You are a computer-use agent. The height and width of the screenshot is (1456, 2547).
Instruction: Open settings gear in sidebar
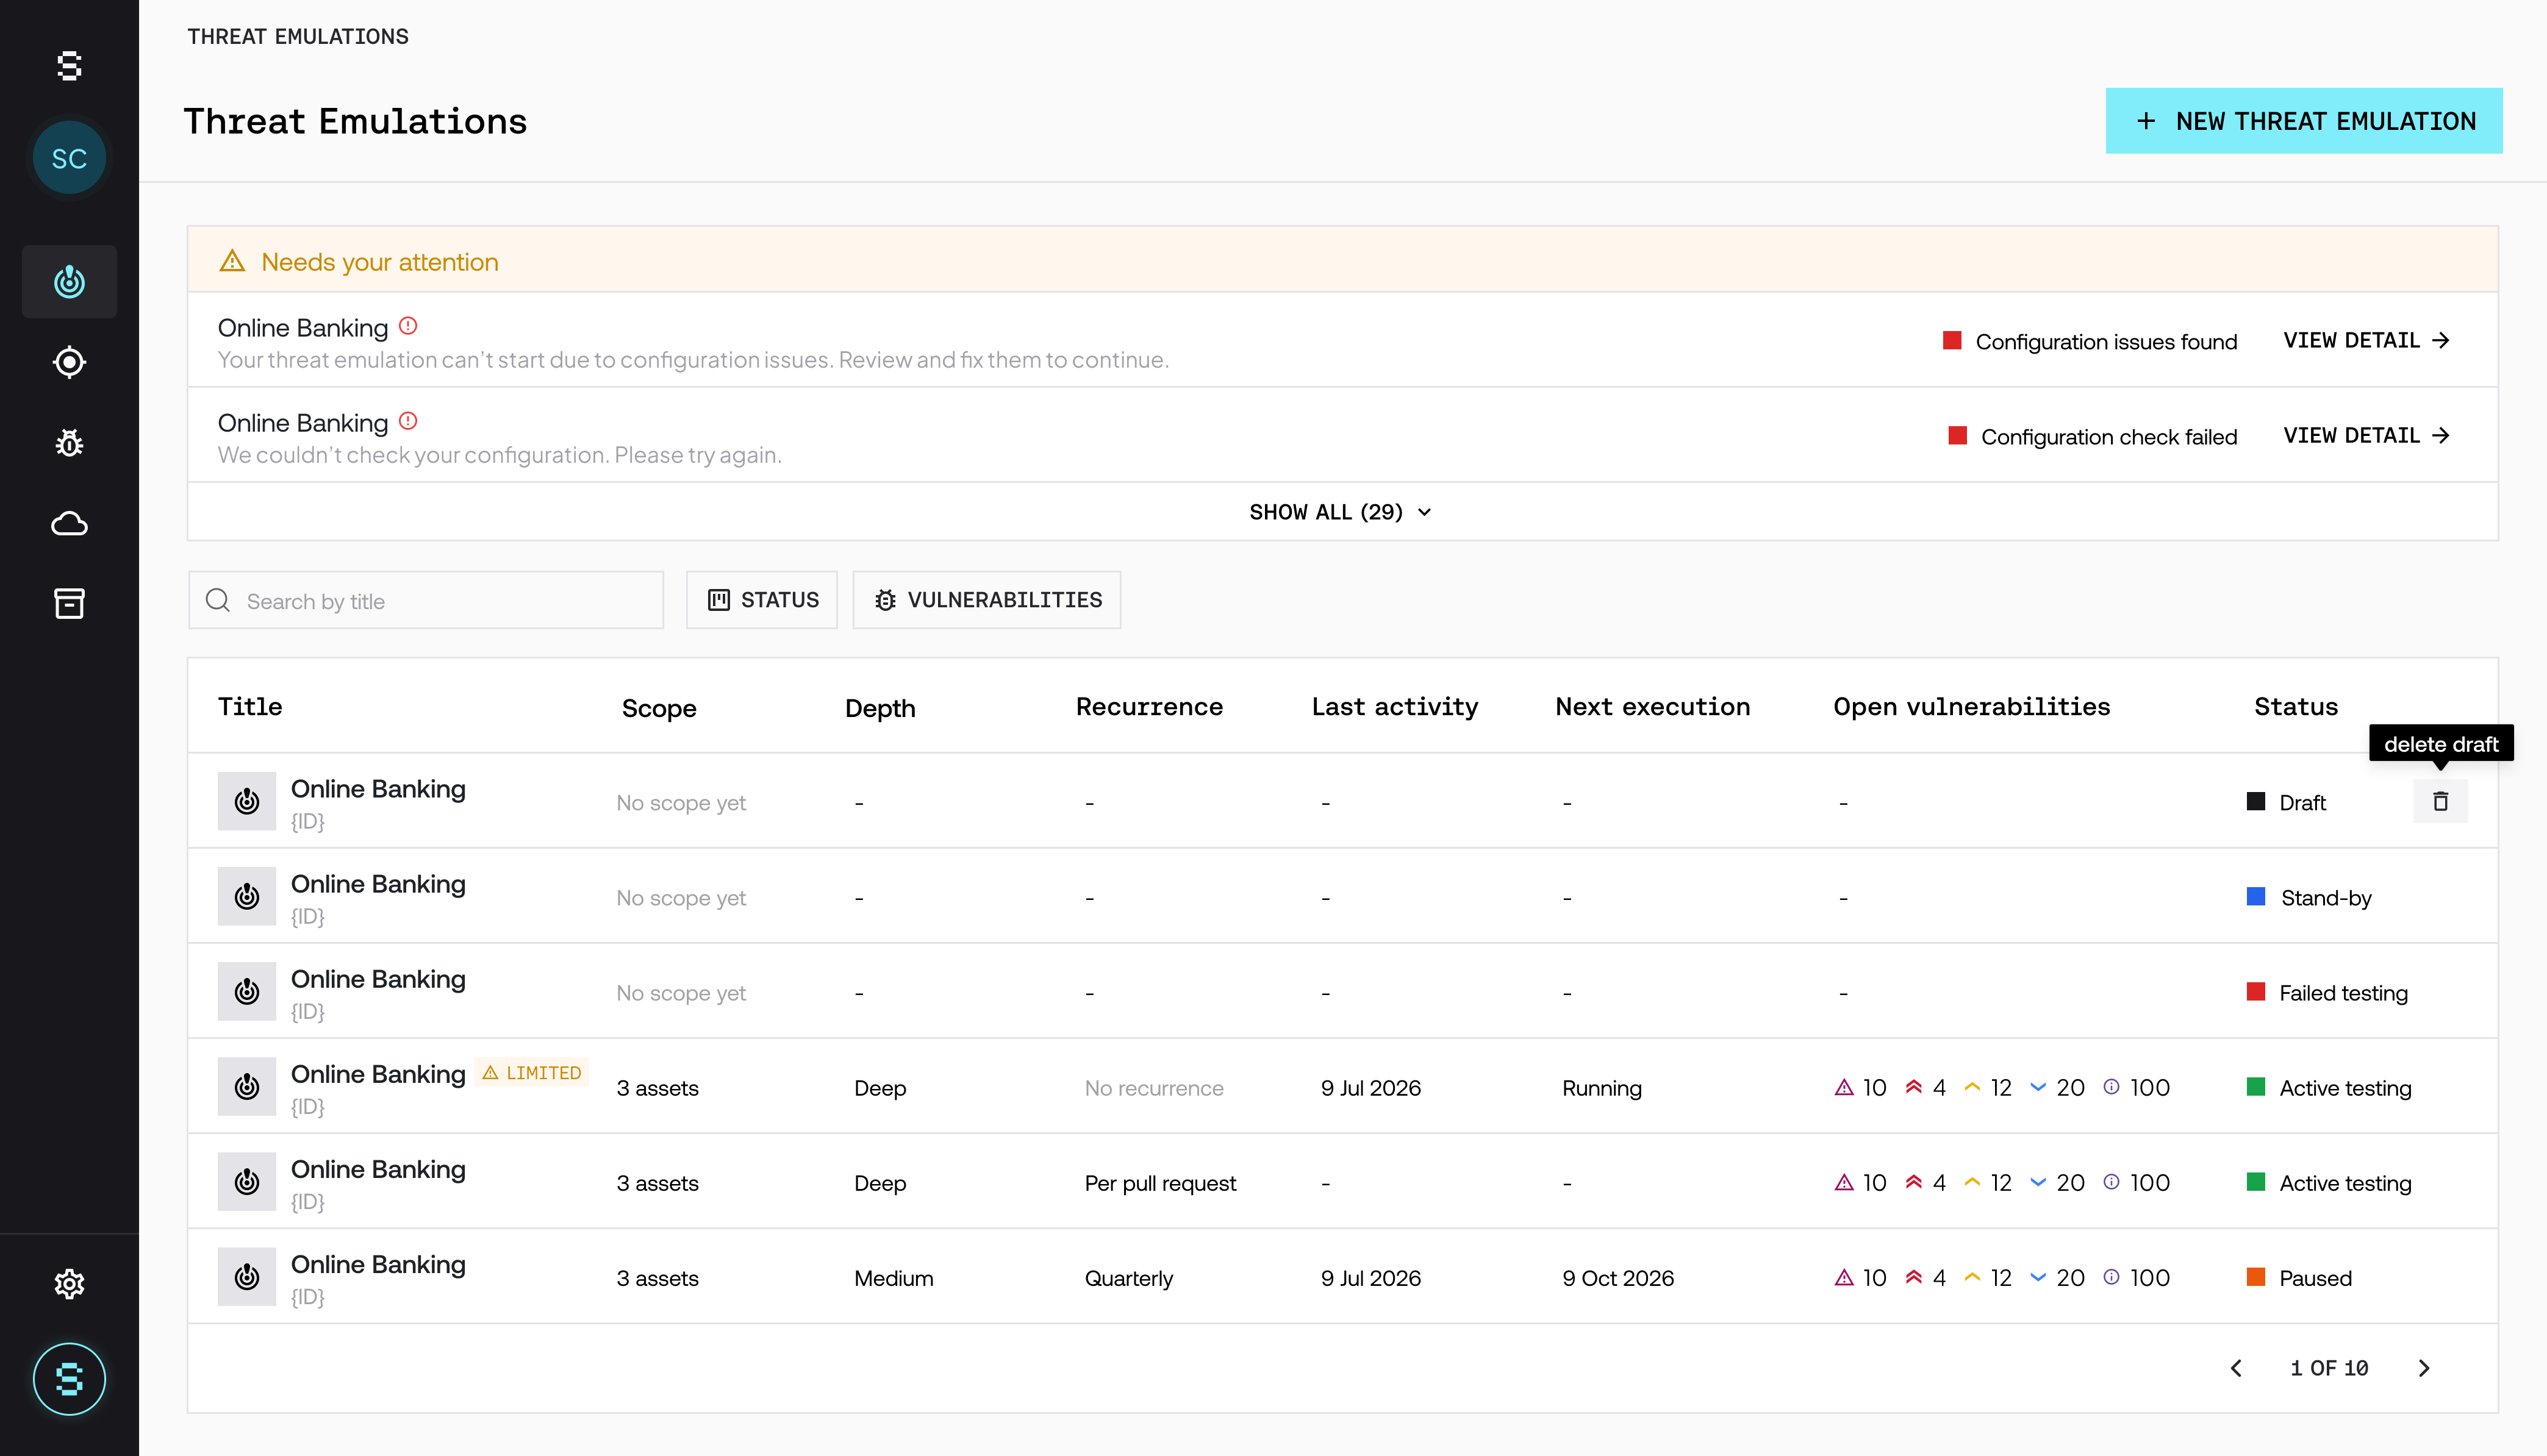[69, 1283]
